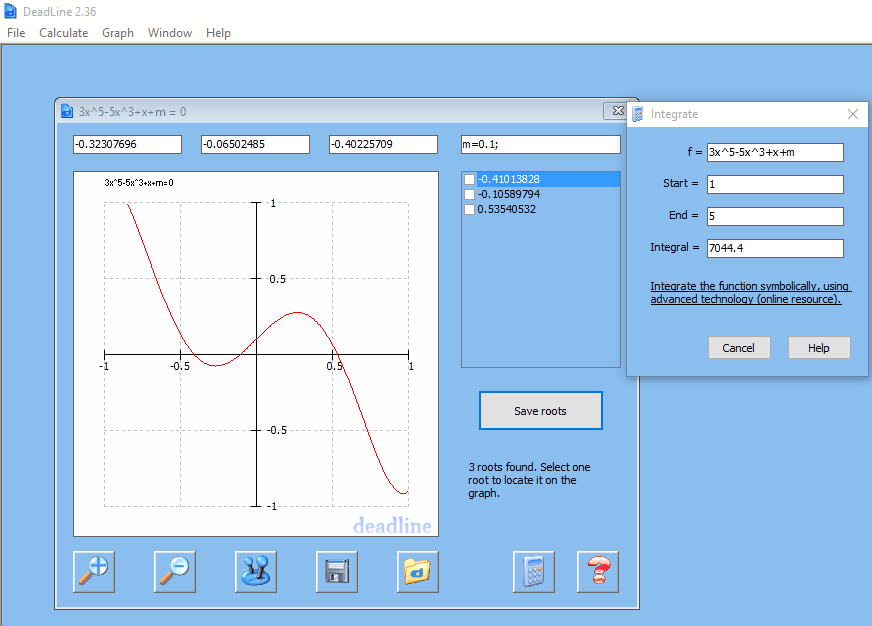The image size is (872, 626).
Task: Click the graph title 3x^5-5x^3+x+m=0
Action: [139, 182]
